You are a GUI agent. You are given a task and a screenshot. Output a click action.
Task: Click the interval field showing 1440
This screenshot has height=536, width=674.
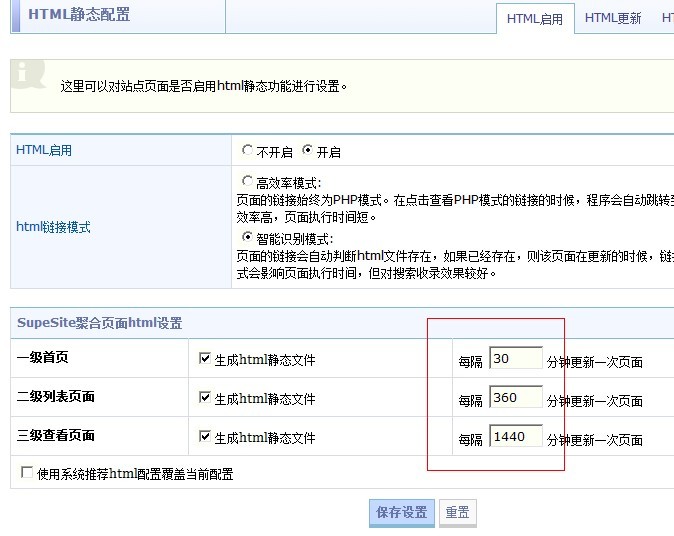click(x=516, y=436)
